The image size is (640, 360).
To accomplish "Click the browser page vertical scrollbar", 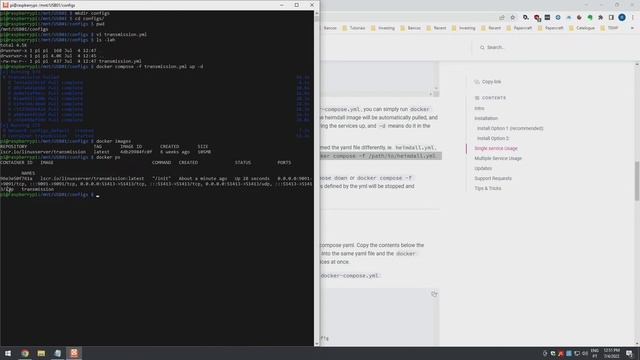I will pyautogui.click(x=637, y=181).
